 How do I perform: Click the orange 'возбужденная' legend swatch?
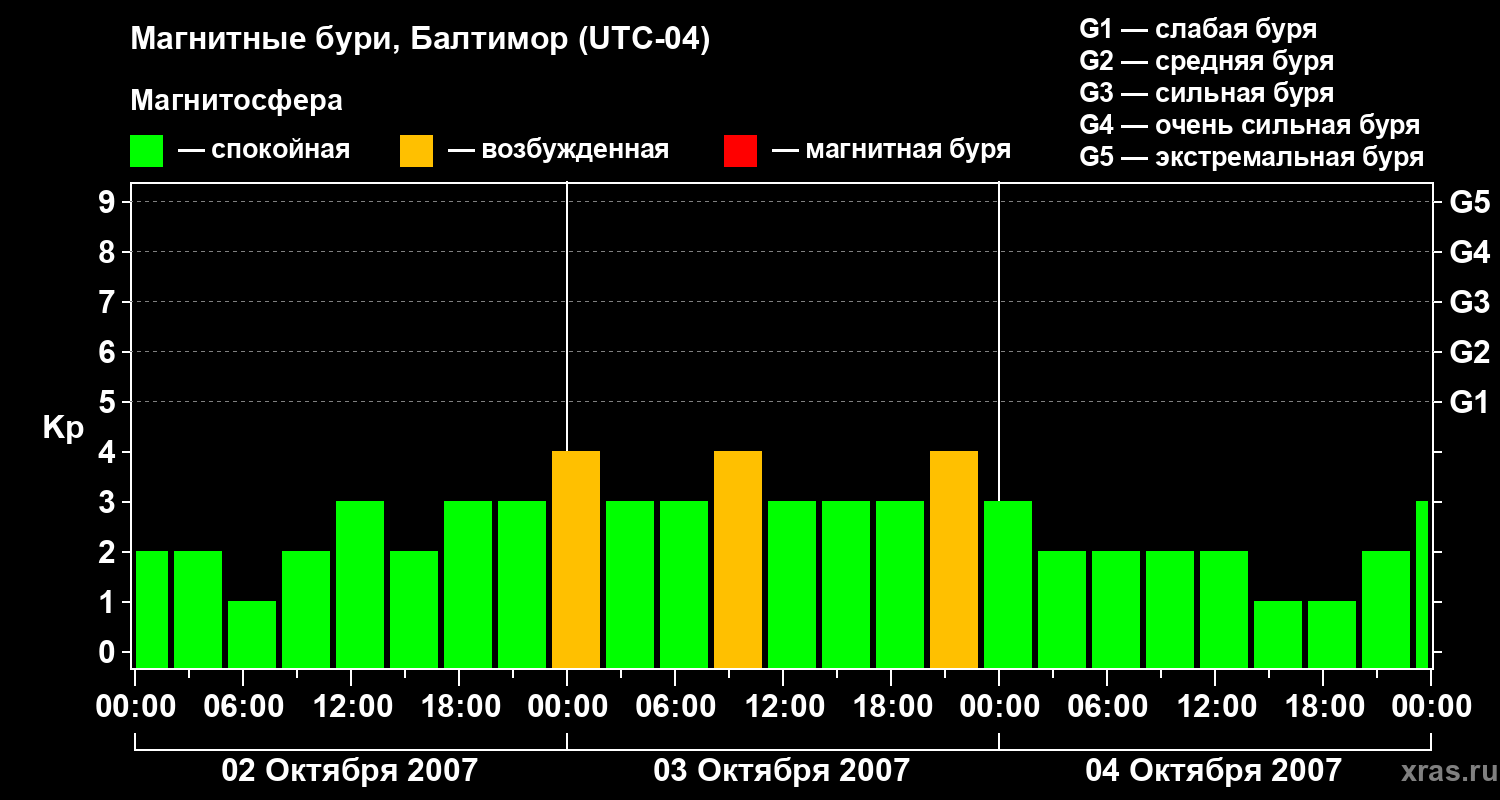pos(416,151)
